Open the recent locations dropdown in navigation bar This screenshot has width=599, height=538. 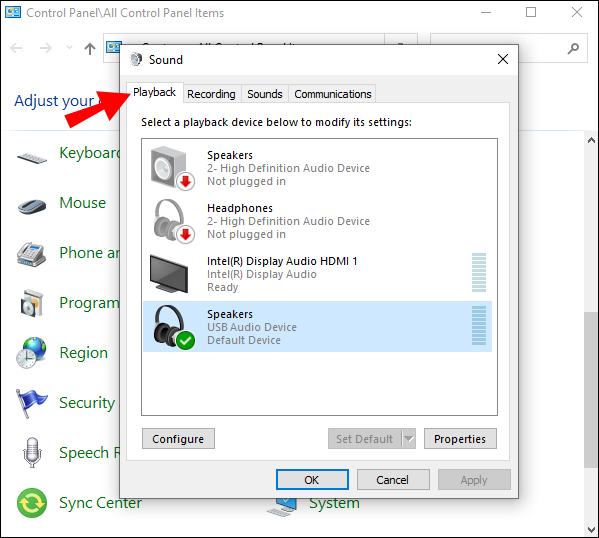pyautogui.click(x=69, y=48)
